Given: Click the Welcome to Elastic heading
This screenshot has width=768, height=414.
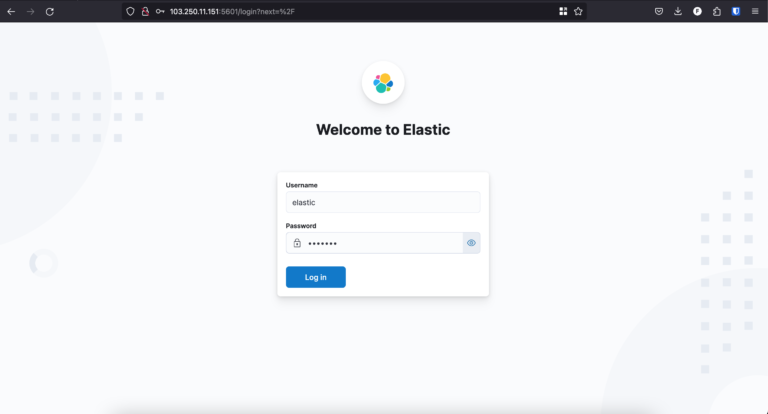Looking at the screenshot, I should 383,130.
